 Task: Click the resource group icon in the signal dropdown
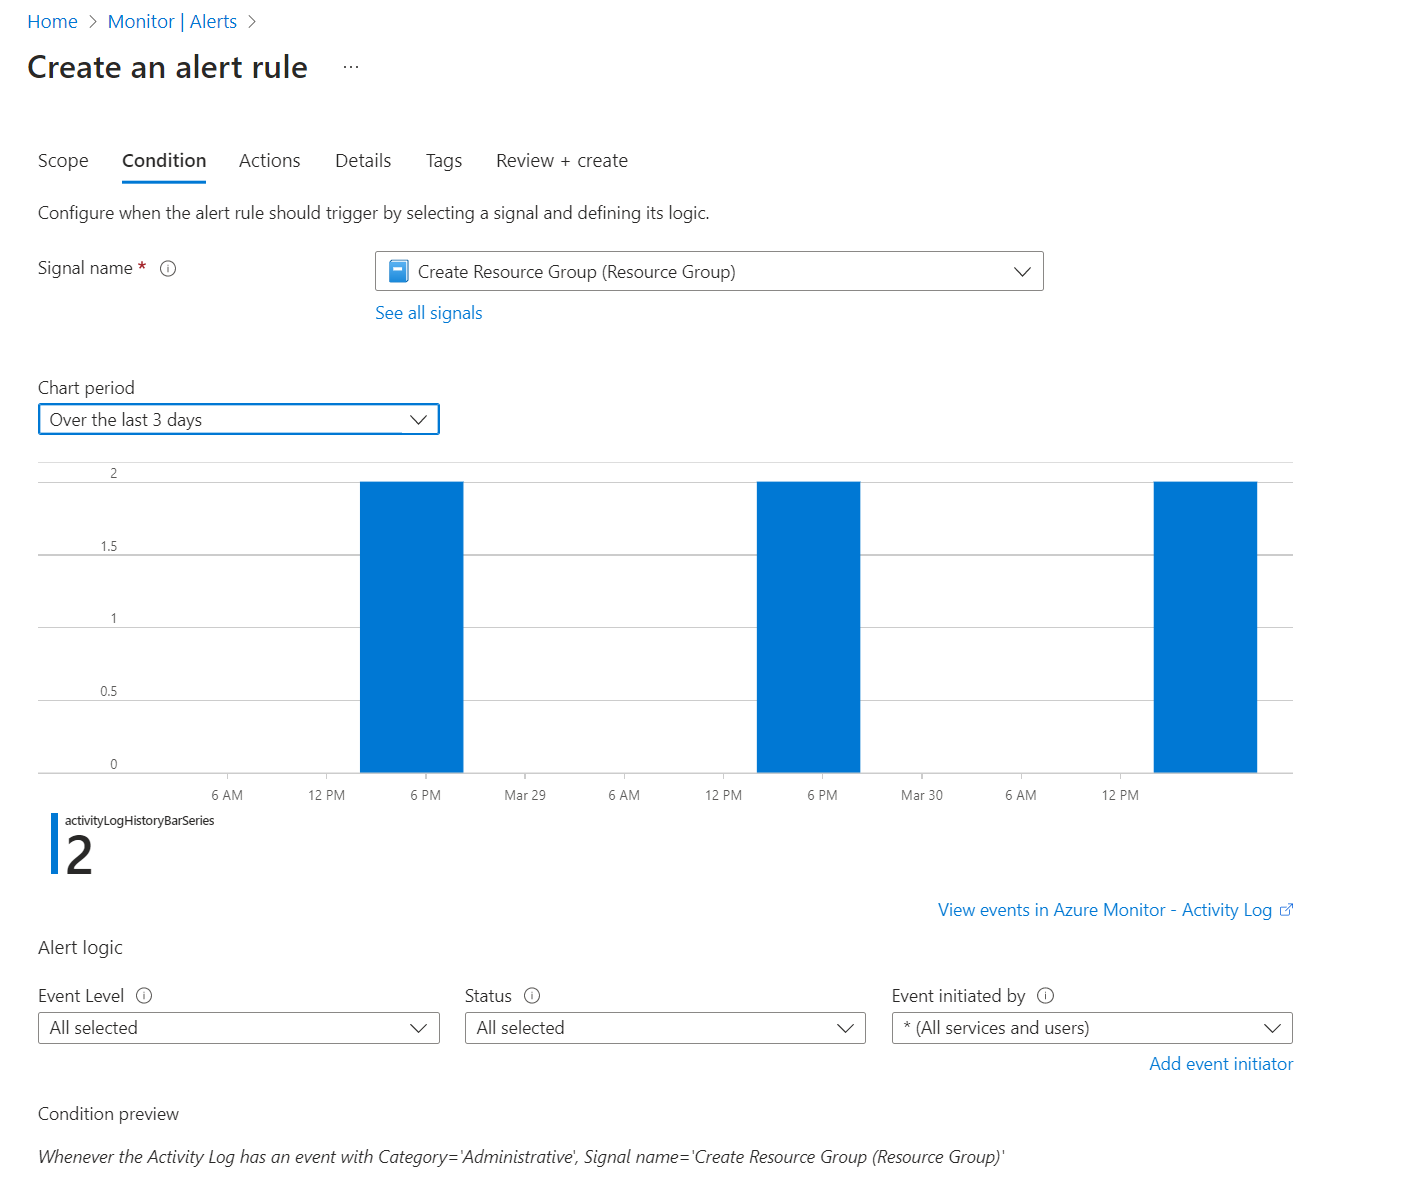click(399, 271)
